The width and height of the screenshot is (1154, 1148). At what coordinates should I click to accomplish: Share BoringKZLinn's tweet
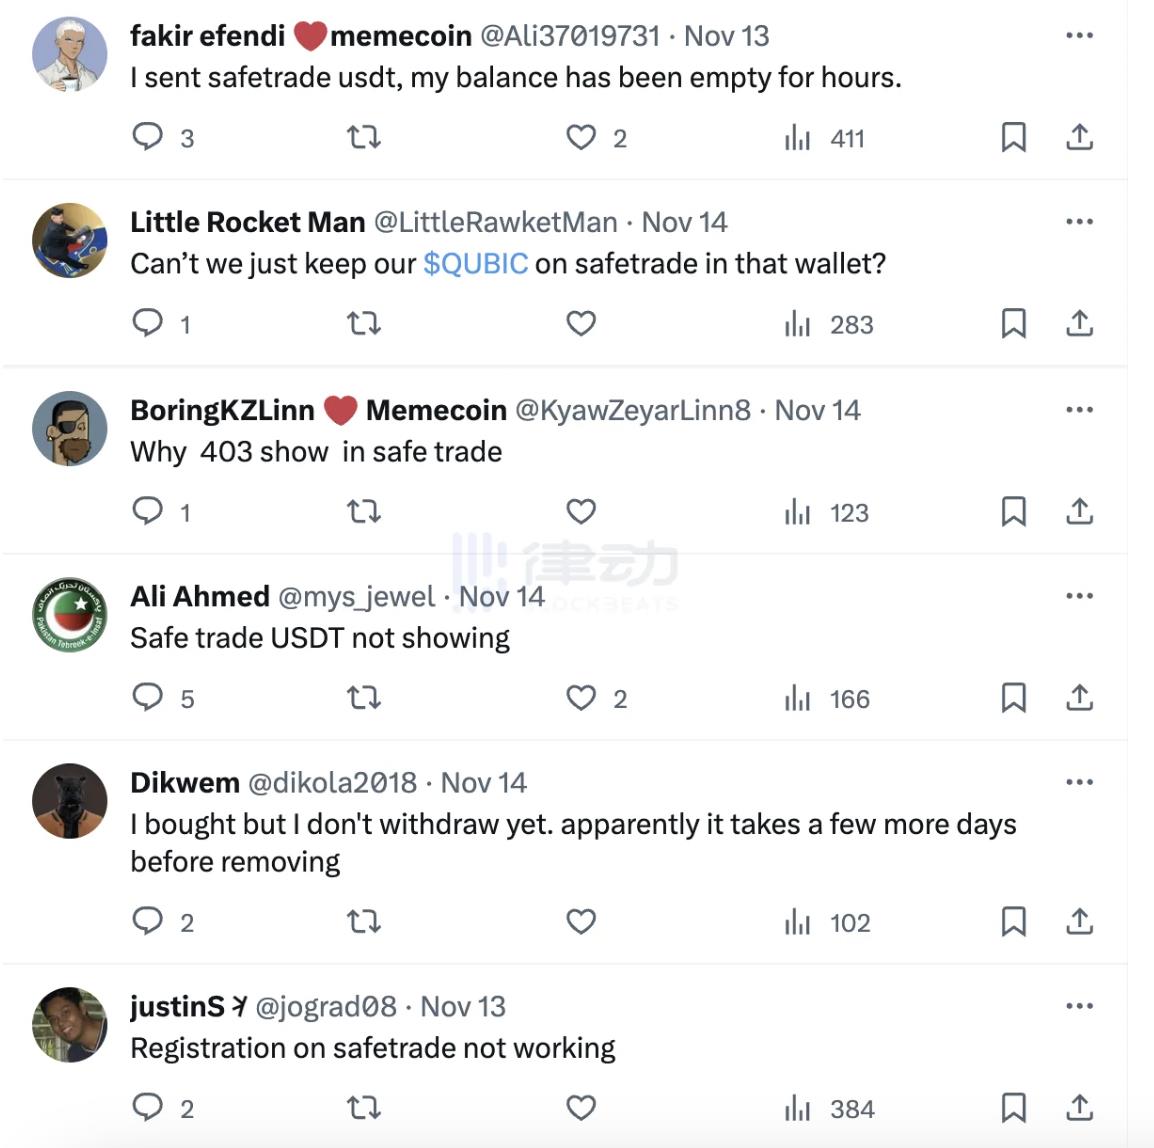point(1079,511)
